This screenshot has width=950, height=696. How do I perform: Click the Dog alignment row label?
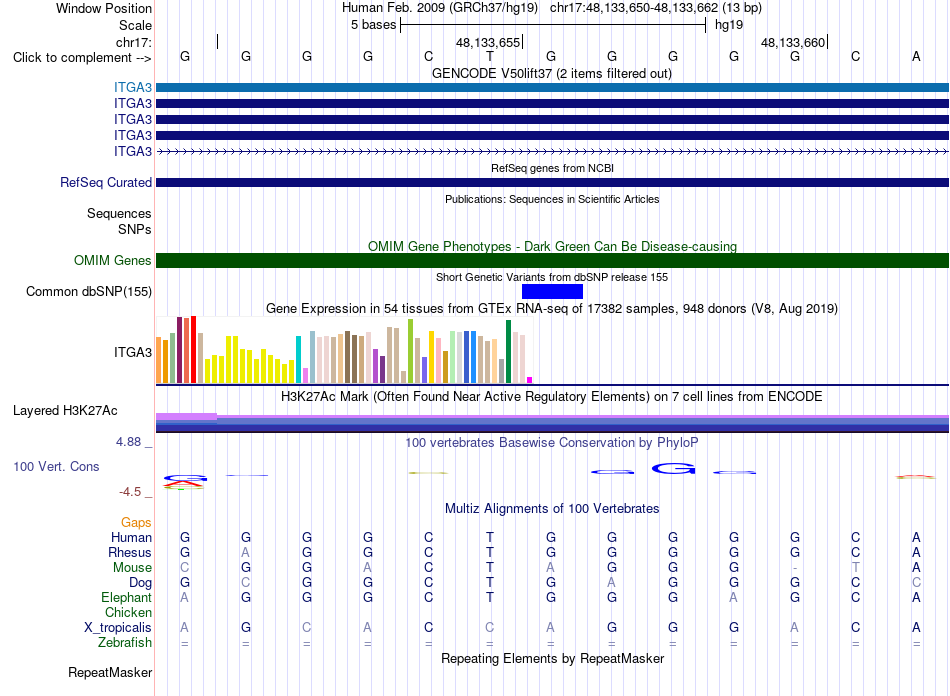(x=141, y=582)
